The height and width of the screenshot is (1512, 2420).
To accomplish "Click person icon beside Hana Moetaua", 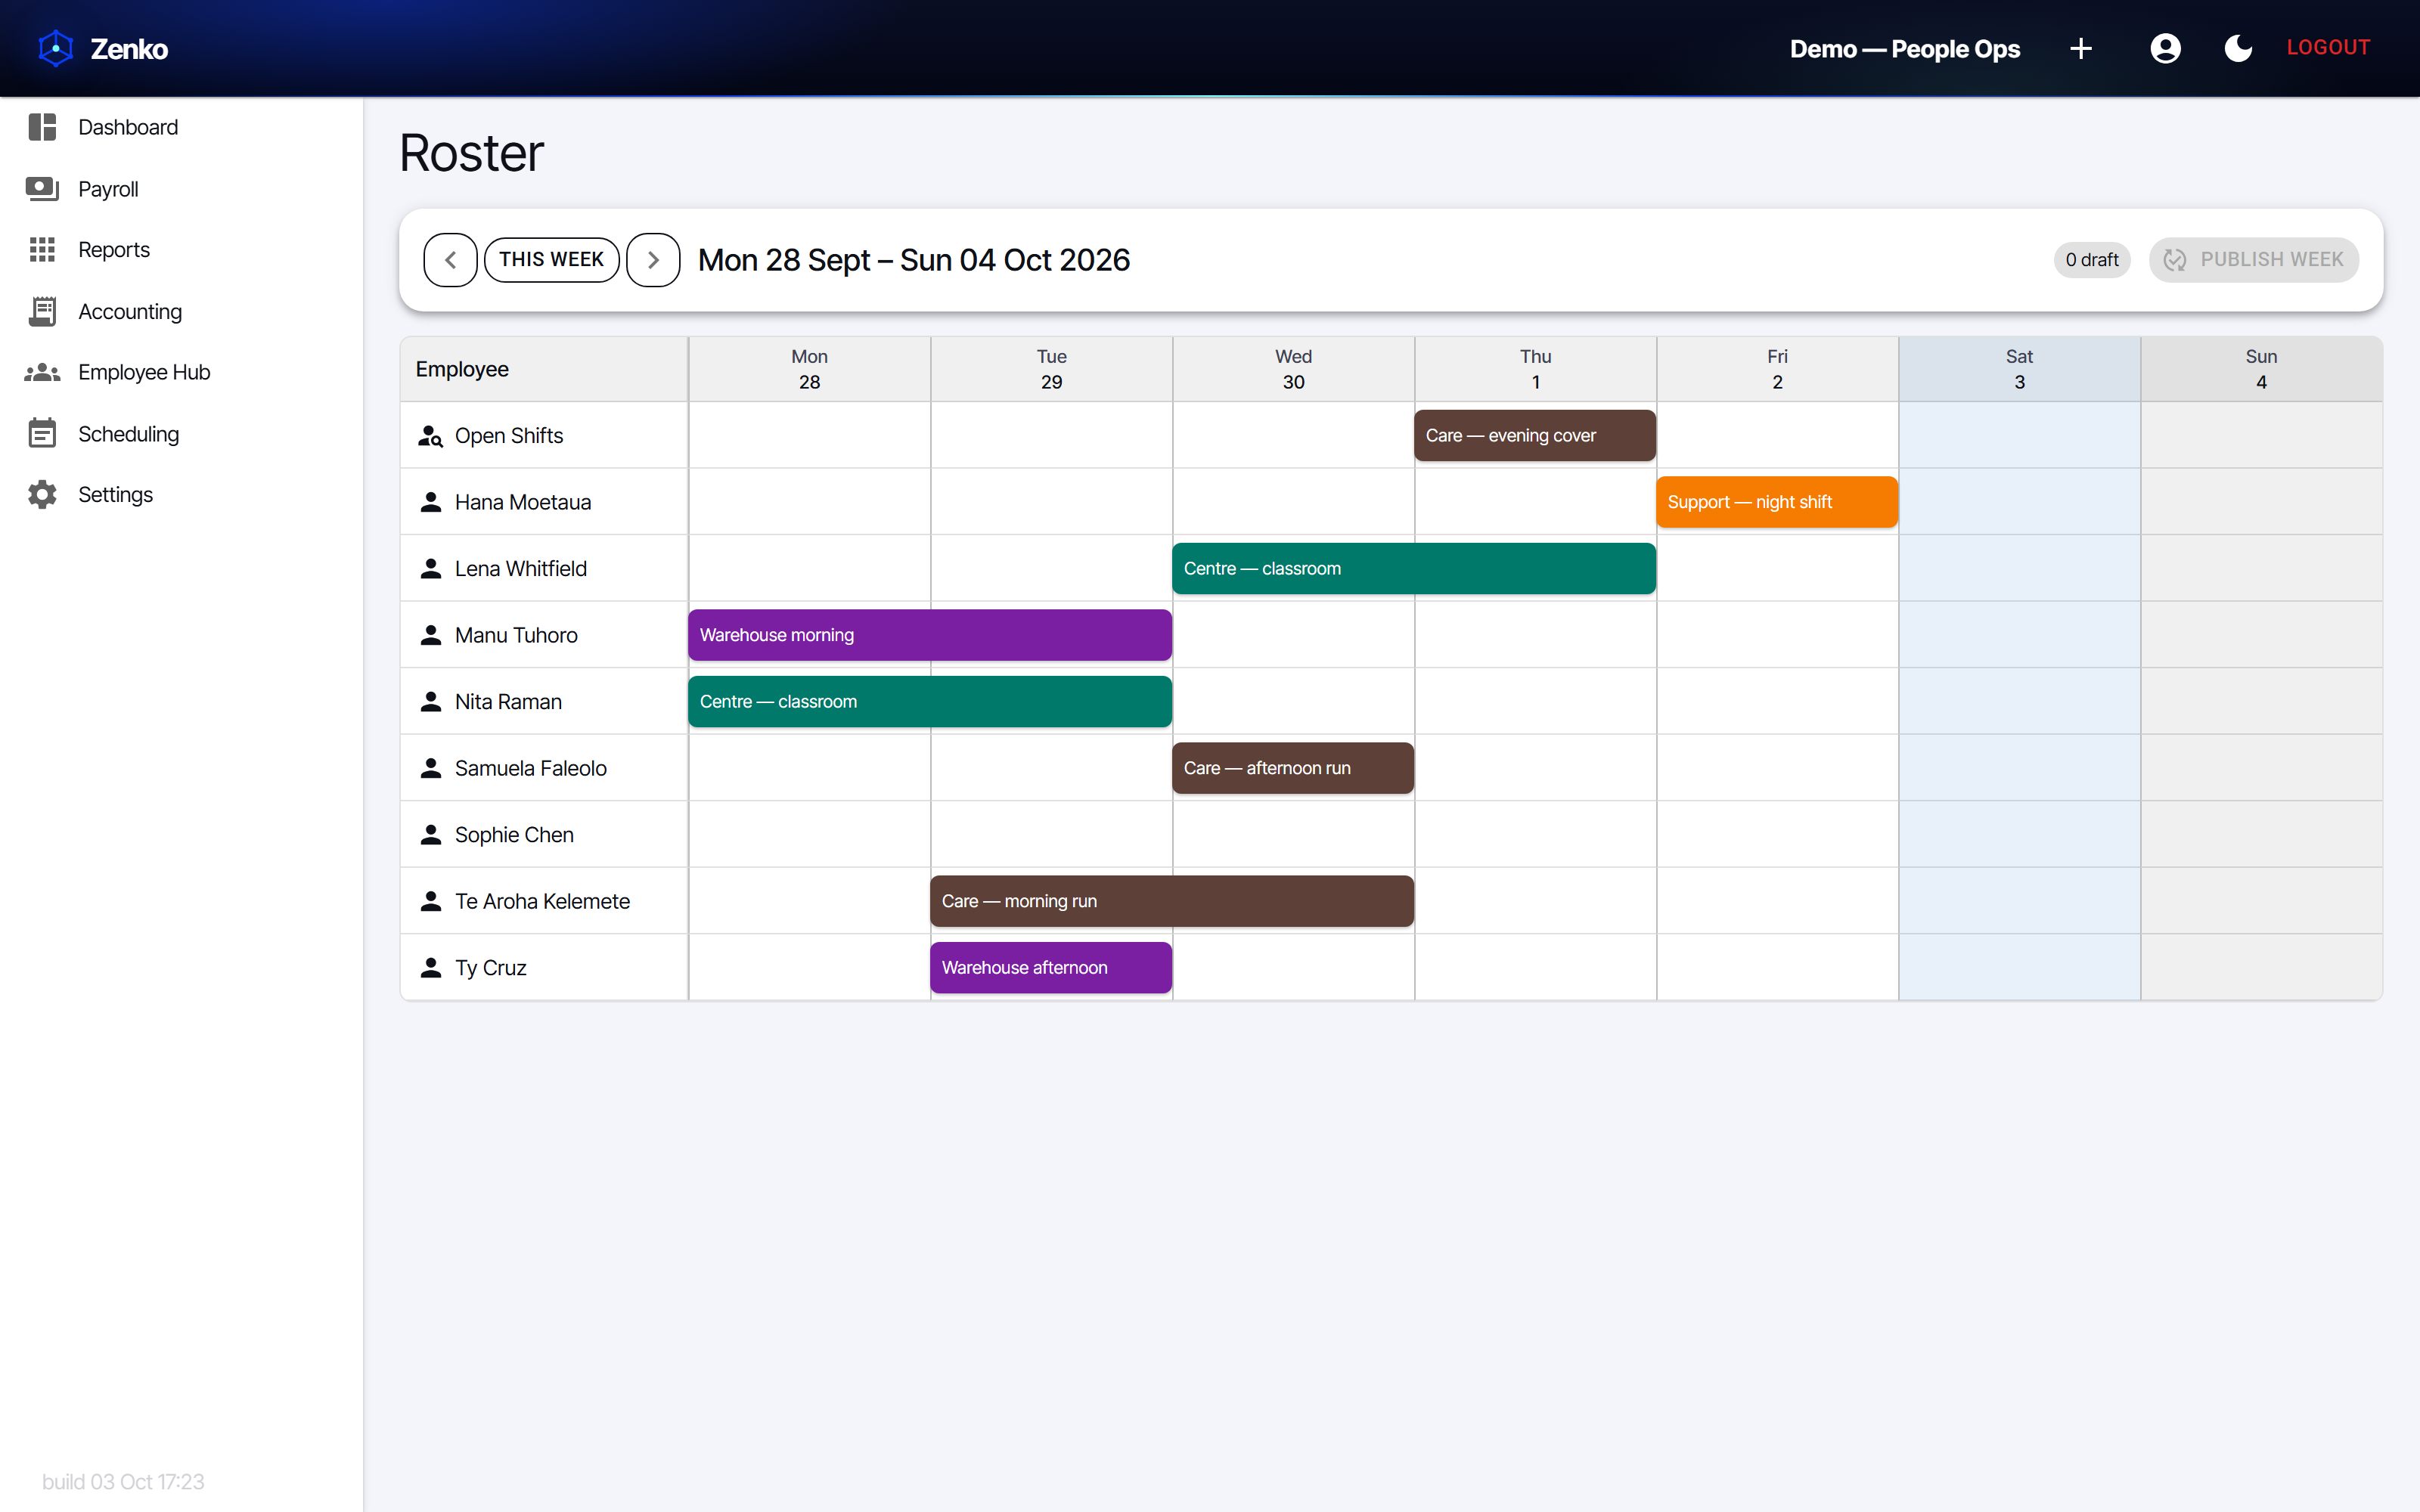I will [431, 502].
